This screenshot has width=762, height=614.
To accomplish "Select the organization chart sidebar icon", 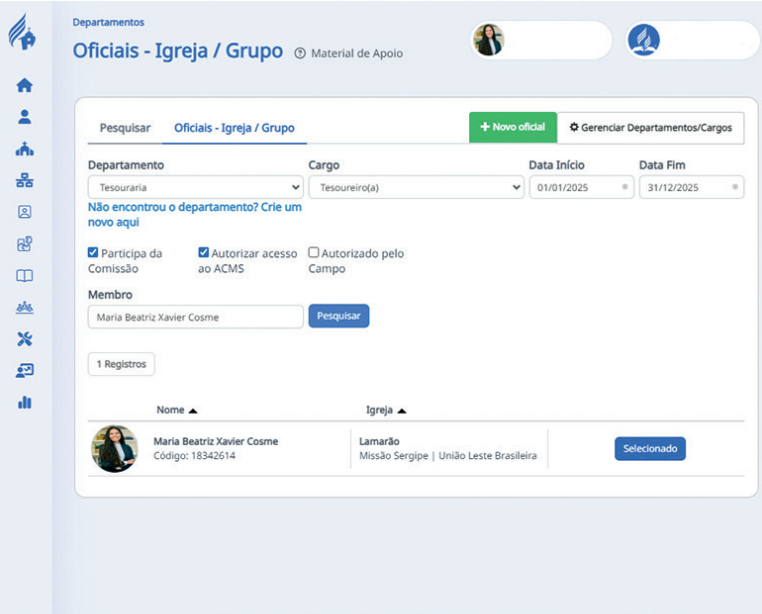I will coord(25,181).
